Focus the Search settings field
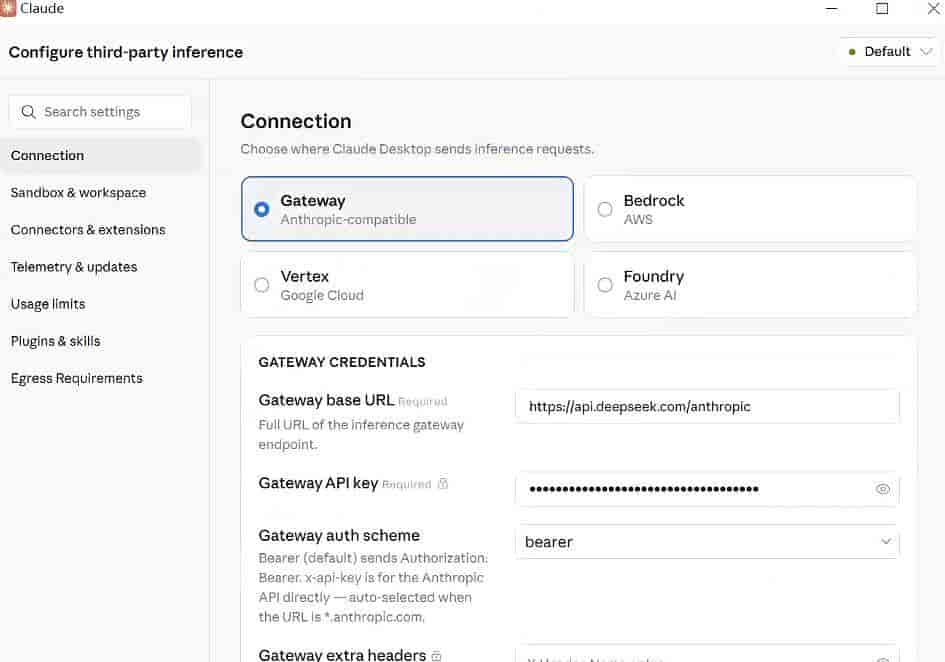This screenshot has height=662, width=945. pyautogui.click(x=100, y=112)
